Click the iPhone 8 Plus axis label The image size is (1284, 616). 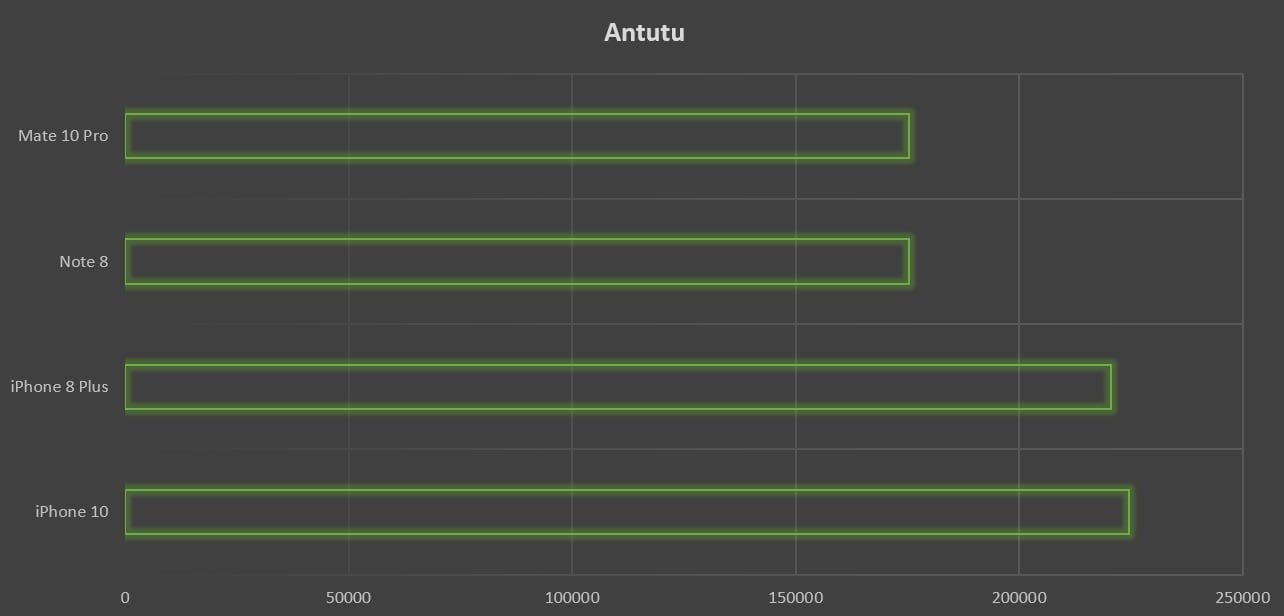point(59,386)
